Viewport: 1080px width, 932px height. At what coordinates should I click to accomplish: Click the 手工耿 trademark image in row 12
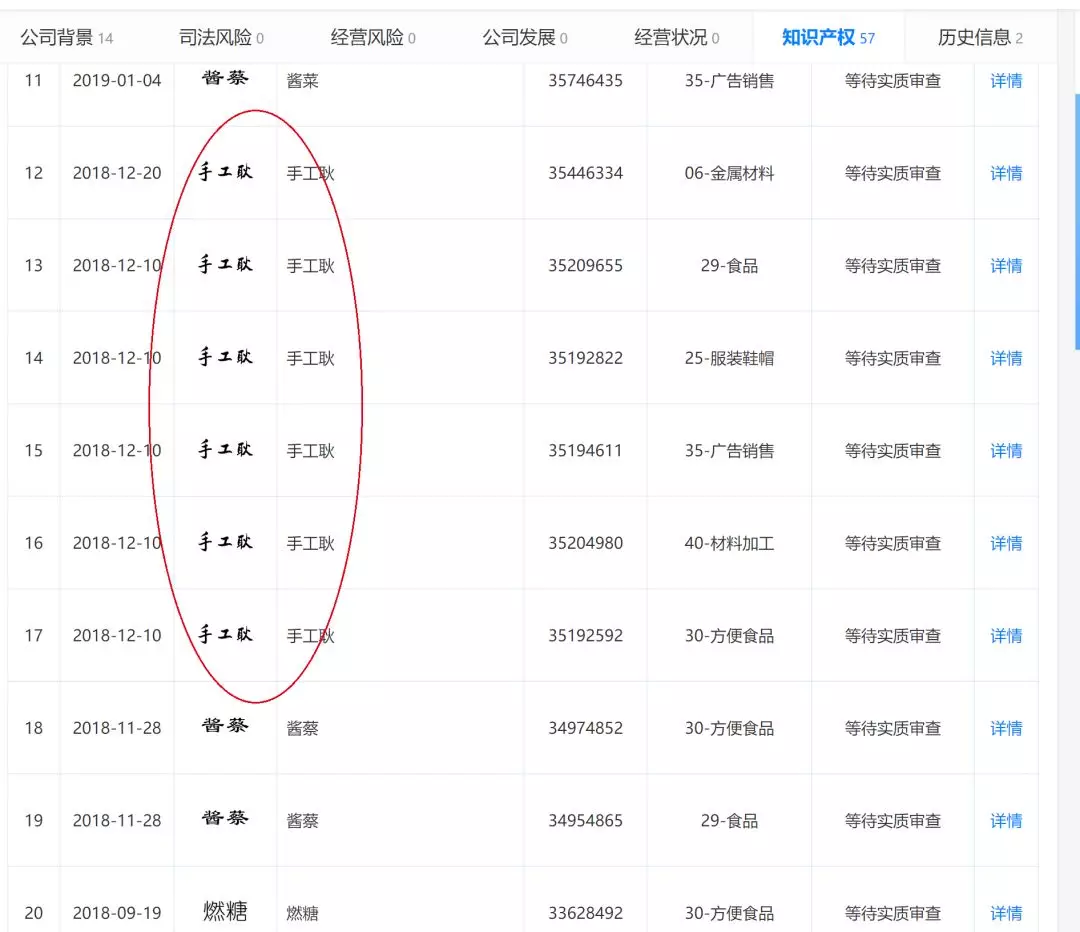[225, 172]
